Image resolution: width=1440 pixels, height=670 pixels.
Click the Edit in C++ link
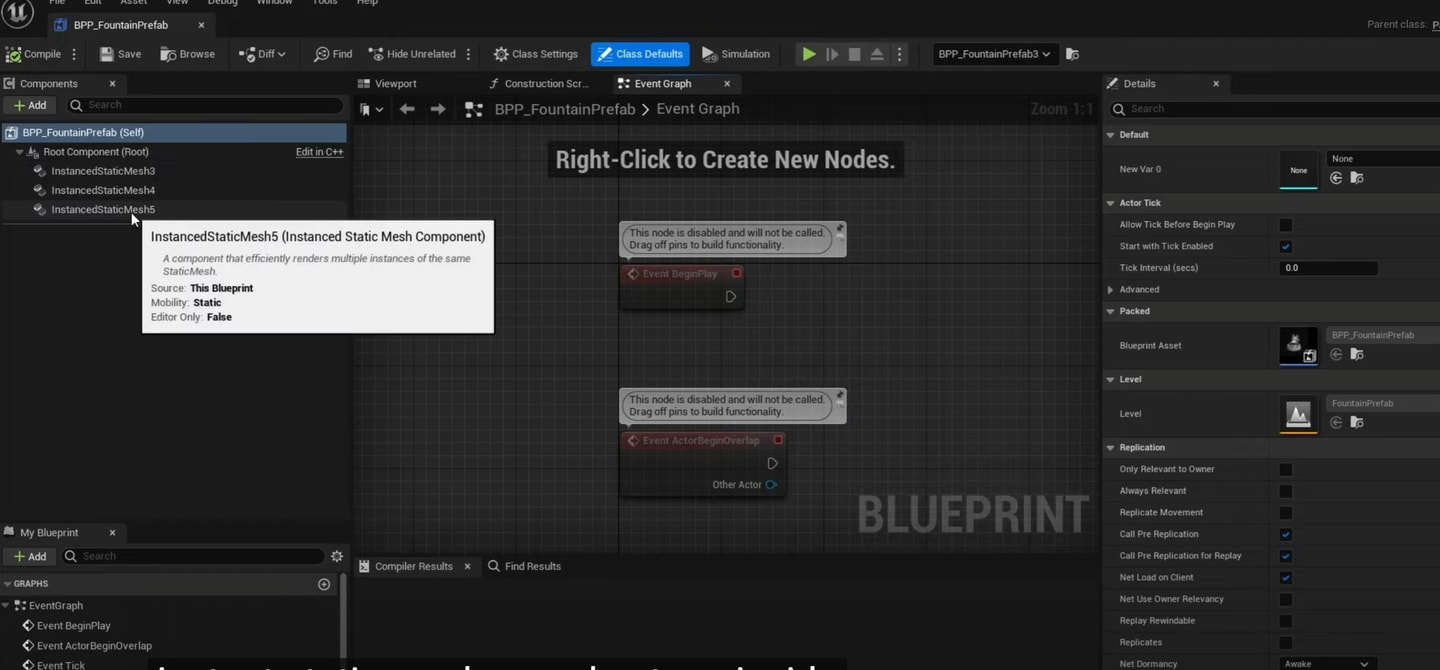pos(319,152)
